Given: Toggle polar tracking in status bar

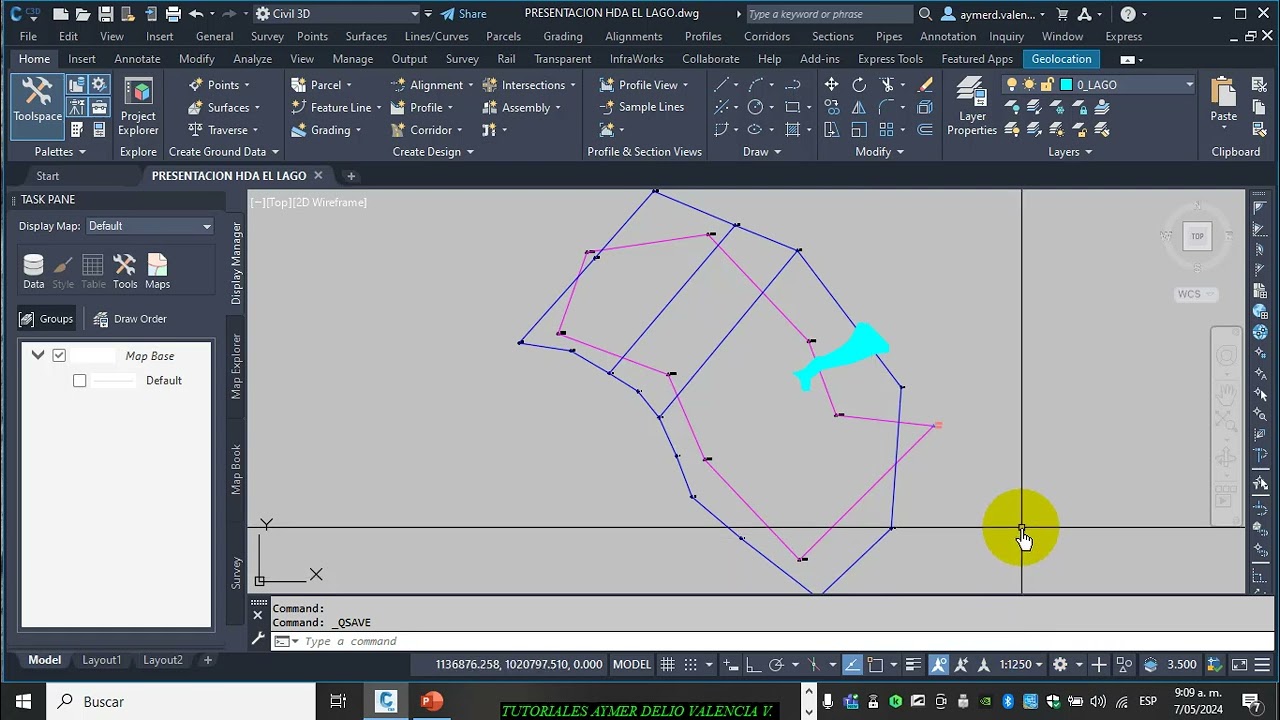Looking at the screenshot, I should coord(775,664).
